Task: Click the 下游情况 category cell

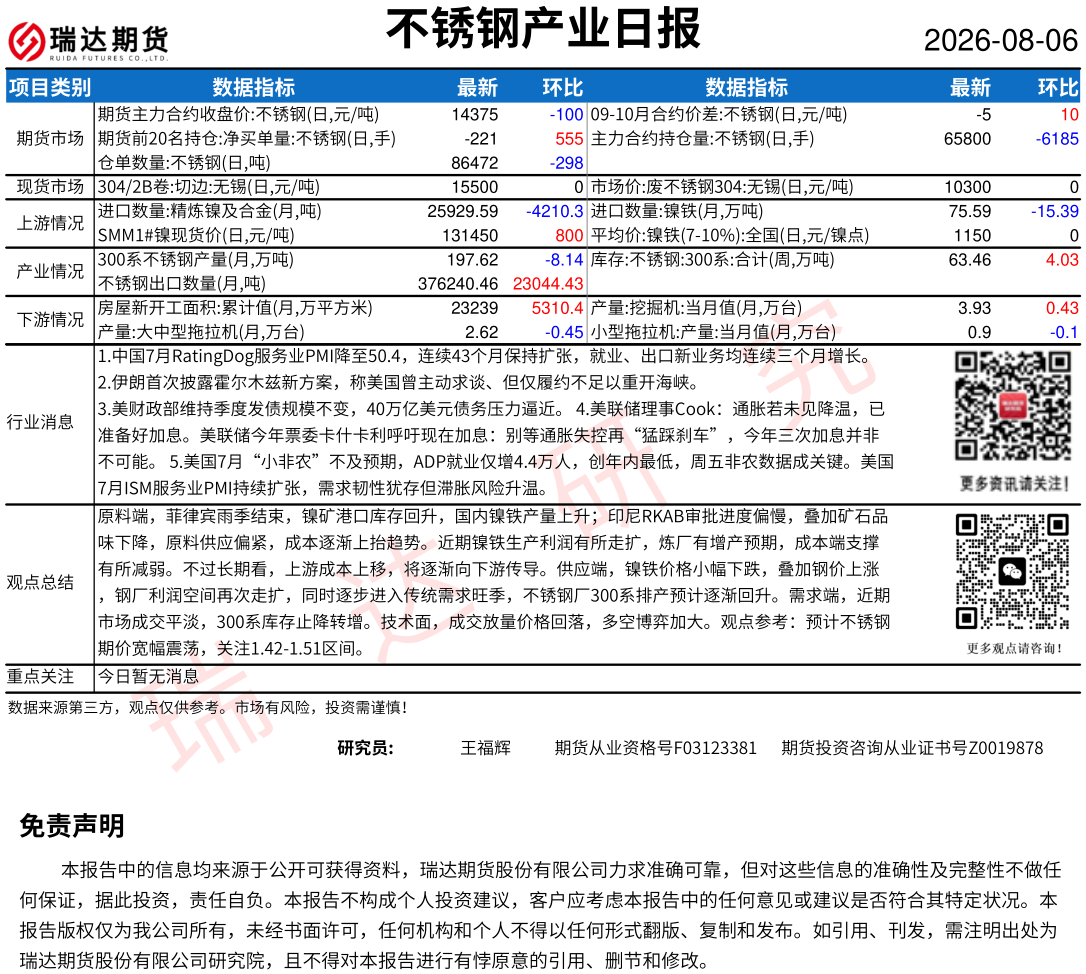Action: 50,319
